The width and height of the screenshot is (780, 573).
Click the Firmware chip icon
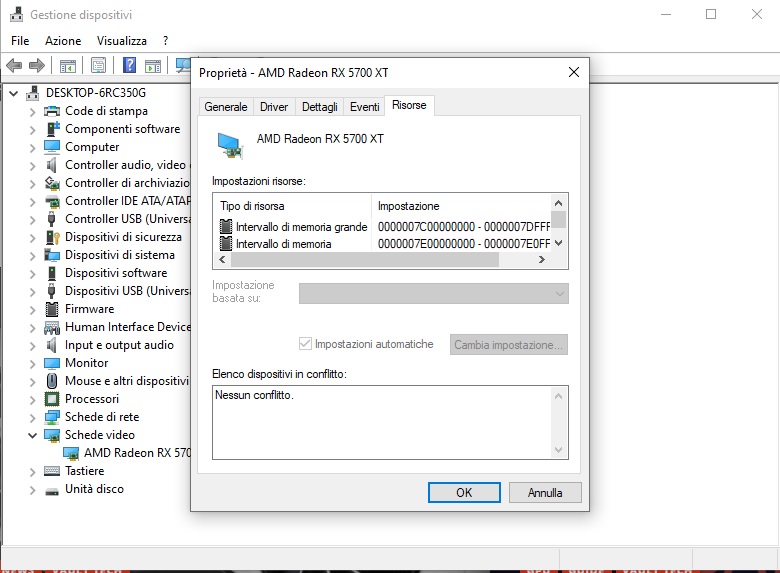point(52,309)
